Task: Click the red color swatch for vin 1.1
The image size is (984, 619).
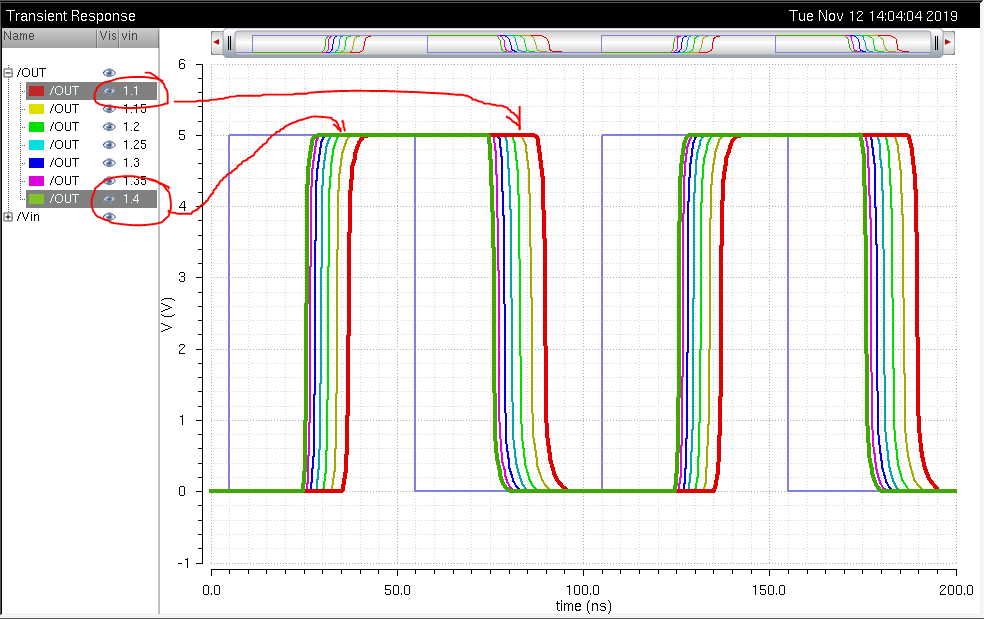Action: pyautogui.click(x=36, y=91)
